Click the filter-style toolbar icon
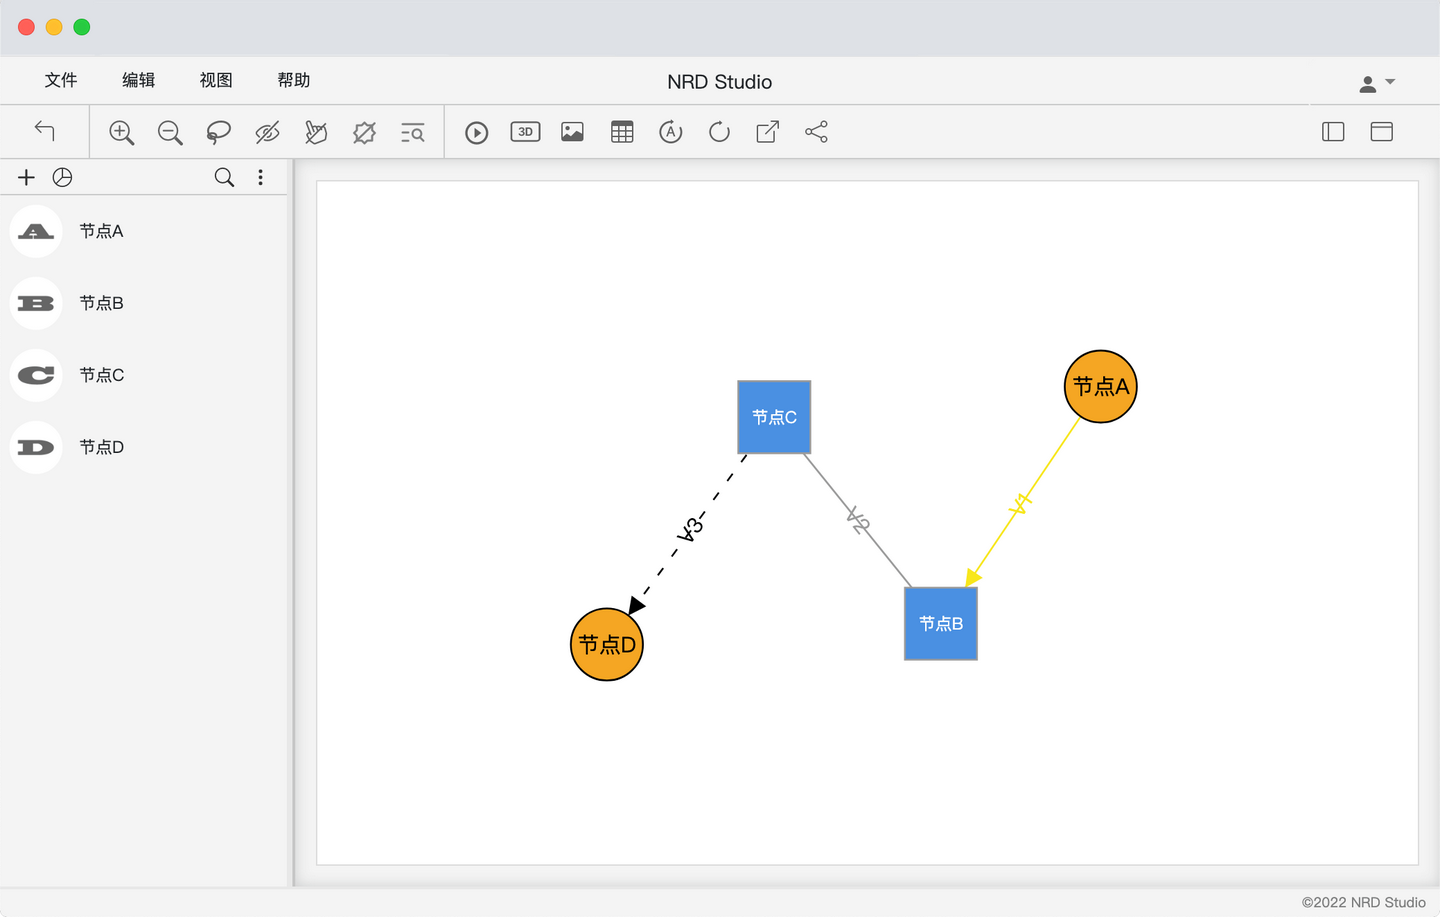 tap(316, 132)
